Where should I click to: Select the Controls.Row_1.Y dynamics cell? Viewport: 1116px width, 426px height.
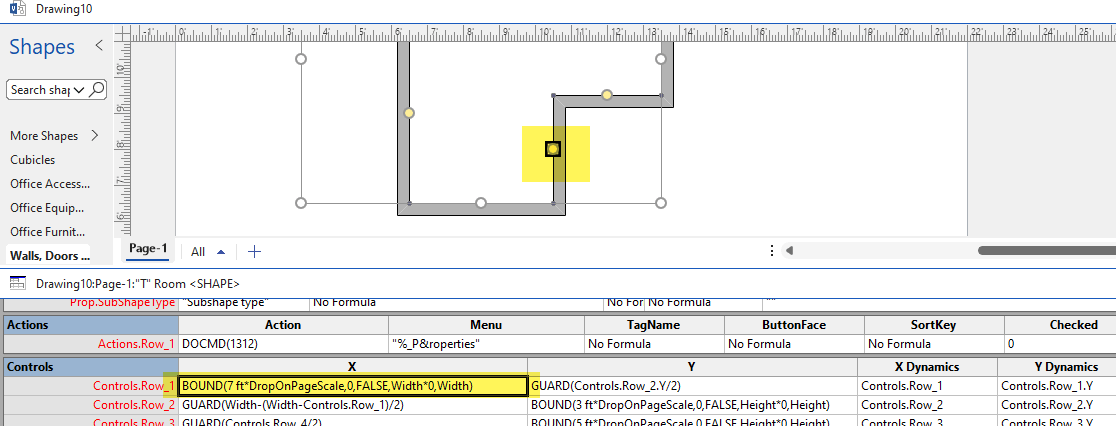pyautogui.click(x=1057, y=386)
